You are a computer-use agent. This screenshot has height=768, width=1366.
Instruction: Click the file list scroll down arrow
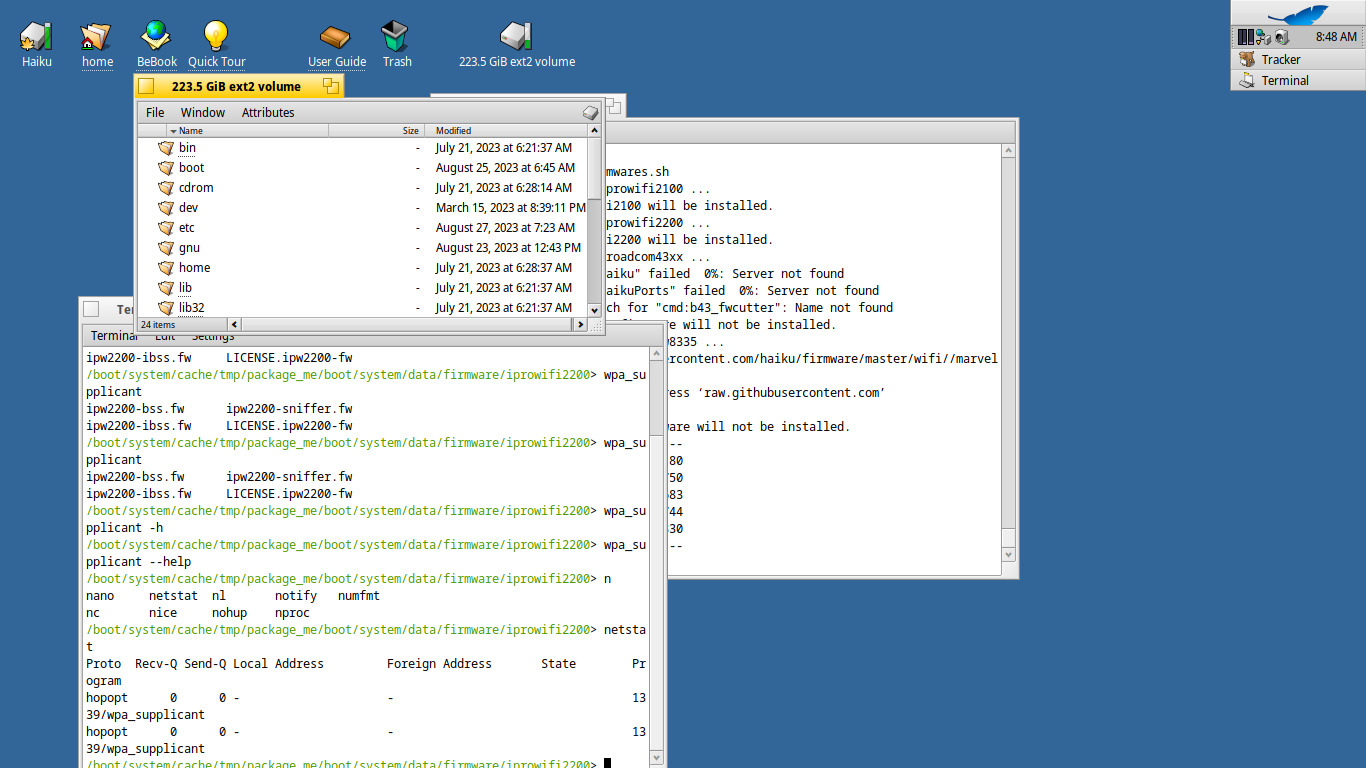point(596,310)
